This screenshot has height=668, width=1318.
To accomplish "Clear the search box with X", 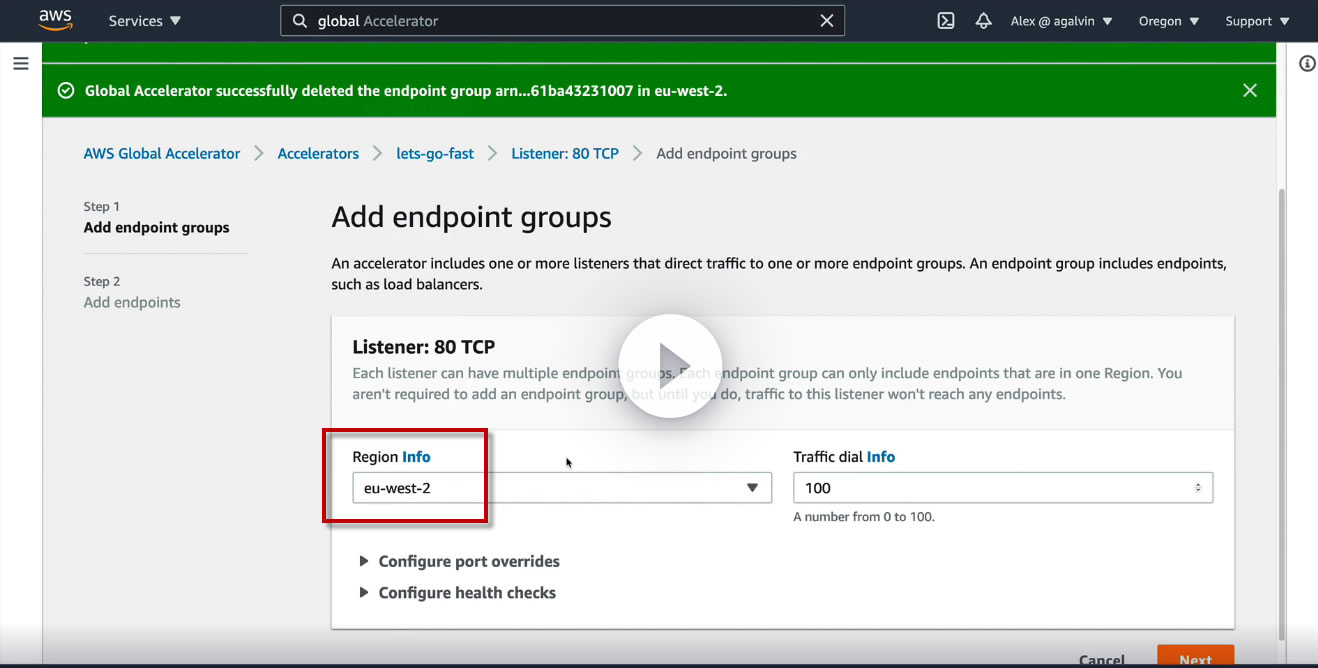I will point(826,21).
